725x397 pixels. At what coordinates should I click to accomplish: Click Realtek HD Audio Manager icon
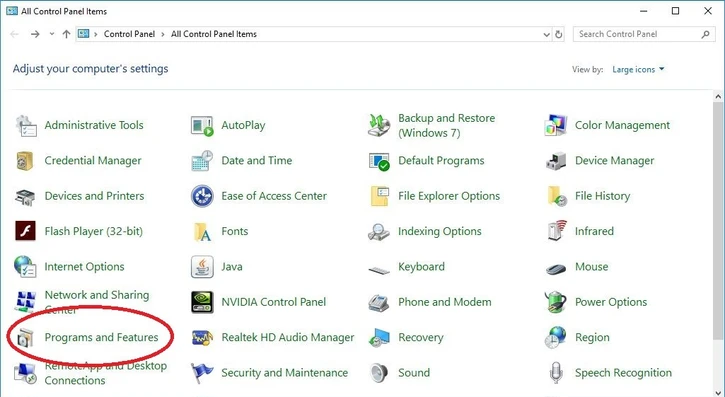point(202,338)
